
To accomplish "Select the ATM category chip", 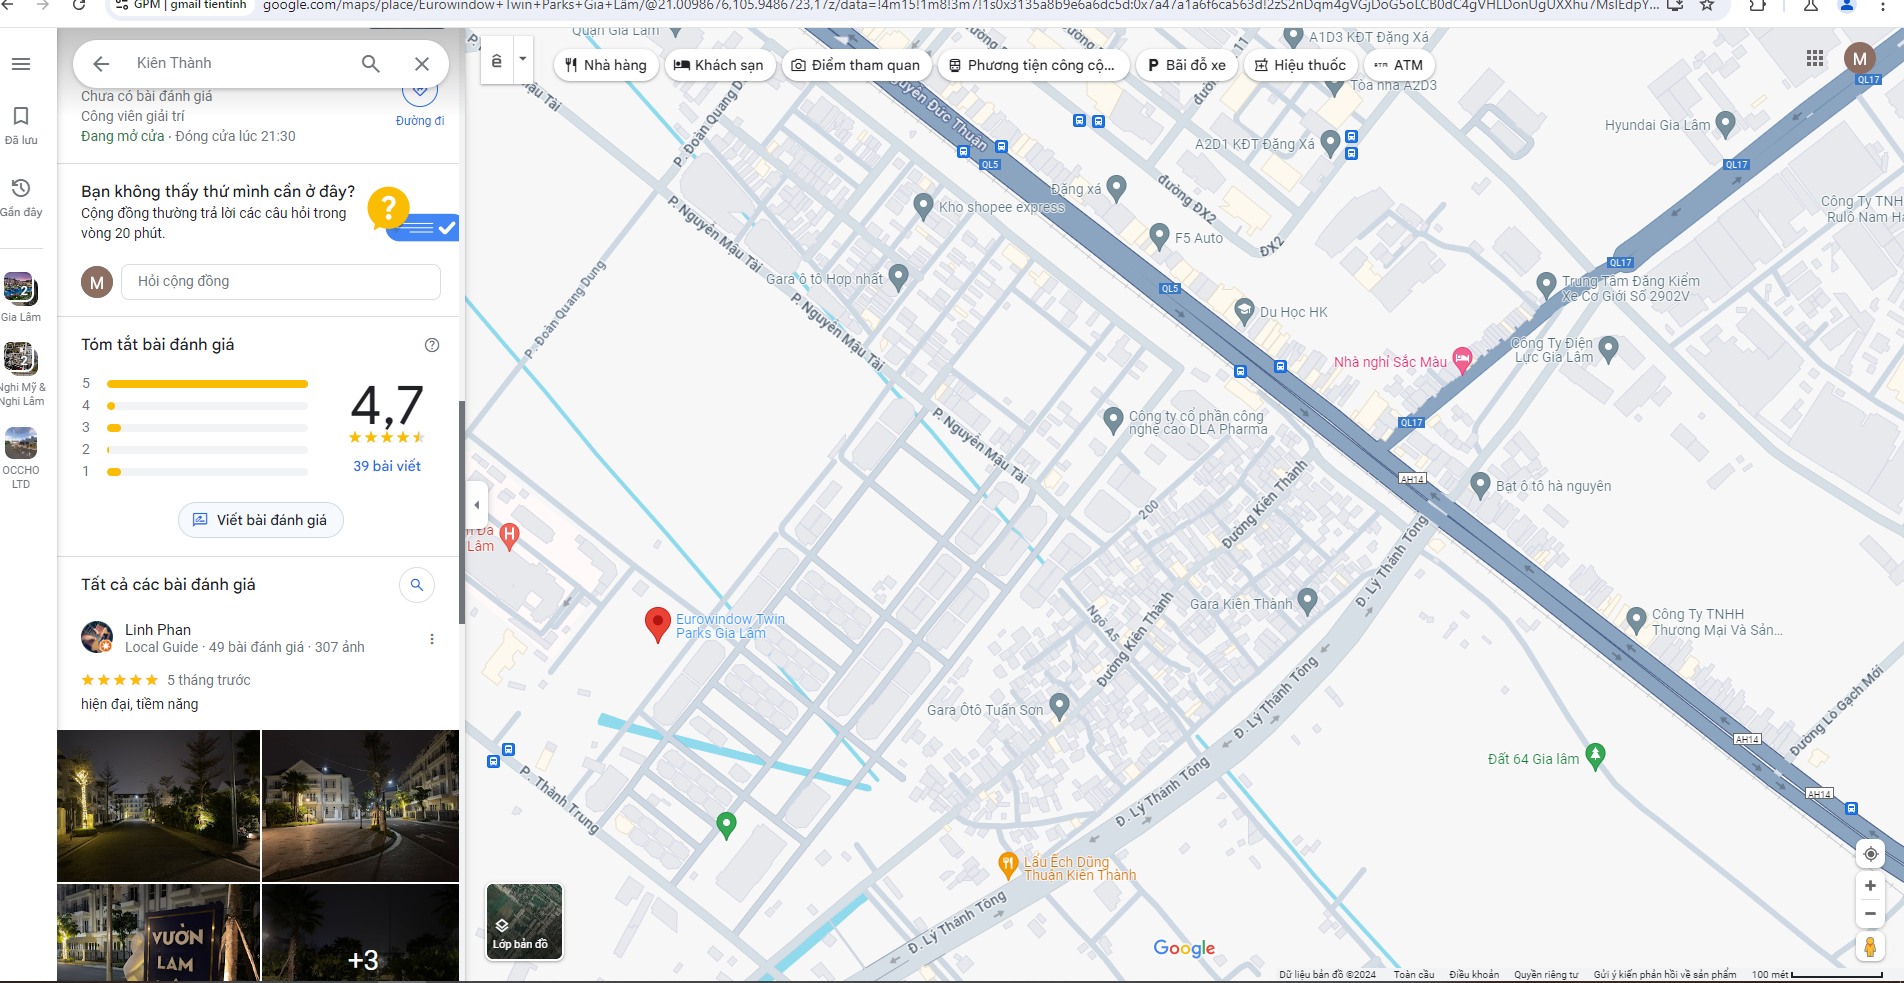I will coord(1399,65).
